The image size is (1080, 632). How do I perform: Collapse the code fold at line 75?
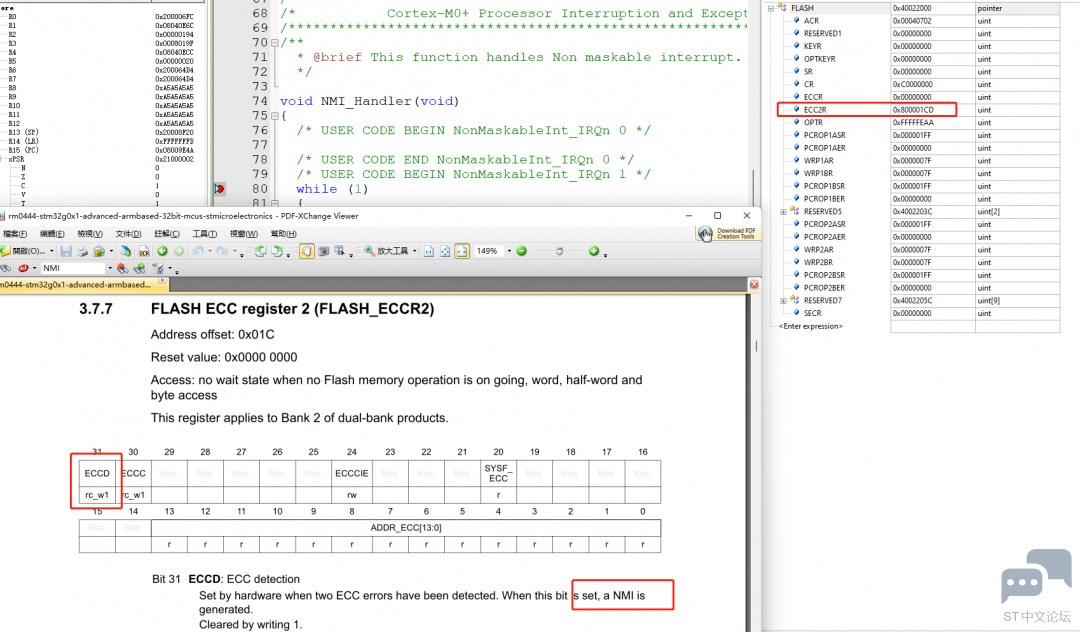[x=273, y=116]
